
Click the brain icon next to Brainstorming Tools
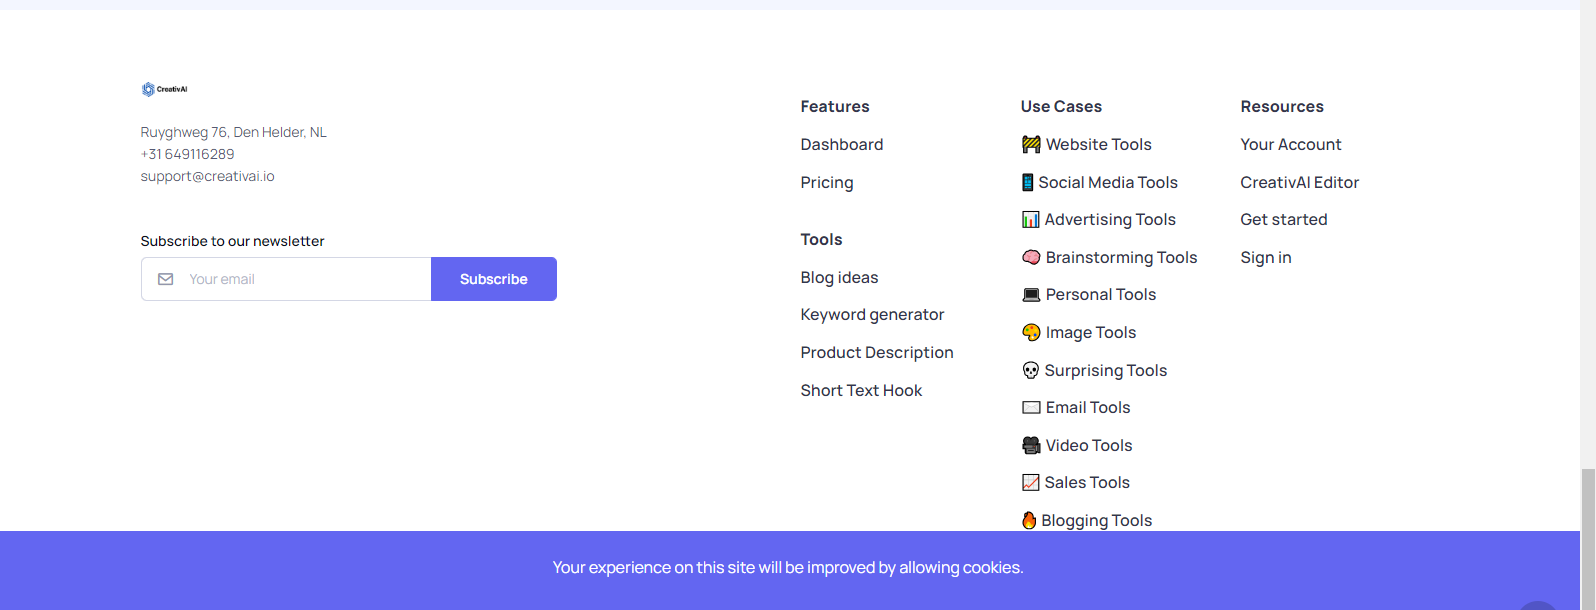point(1031,257)
